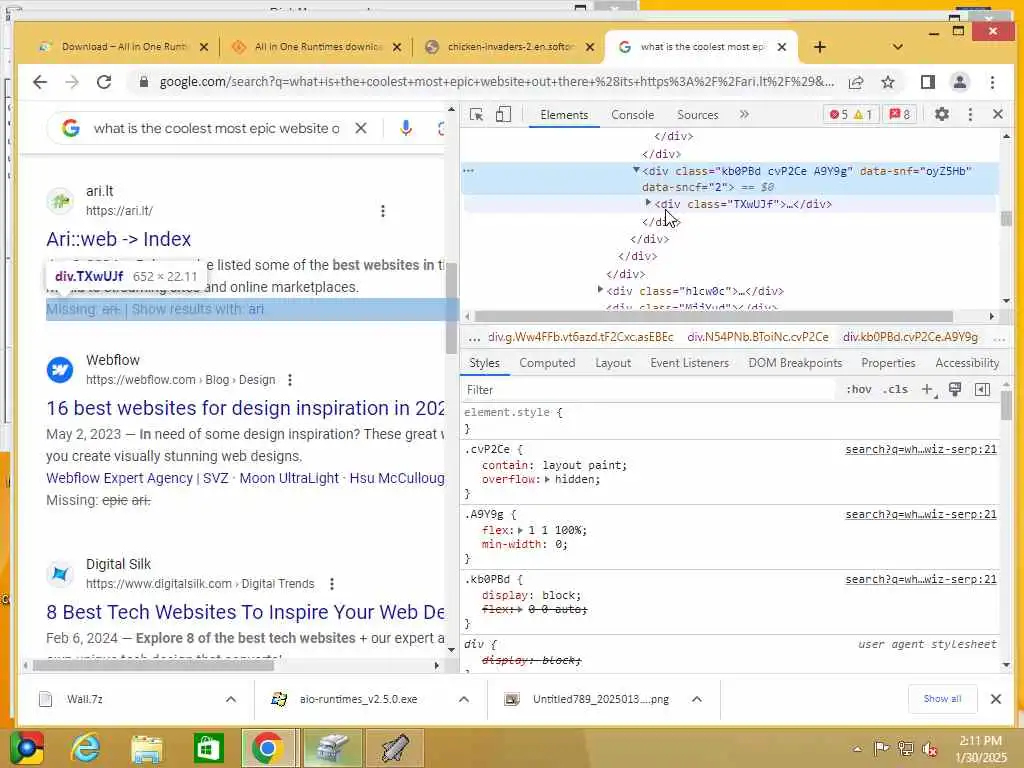Open aio-runtimes_v2.5.0.exe download options chevron

464,699
